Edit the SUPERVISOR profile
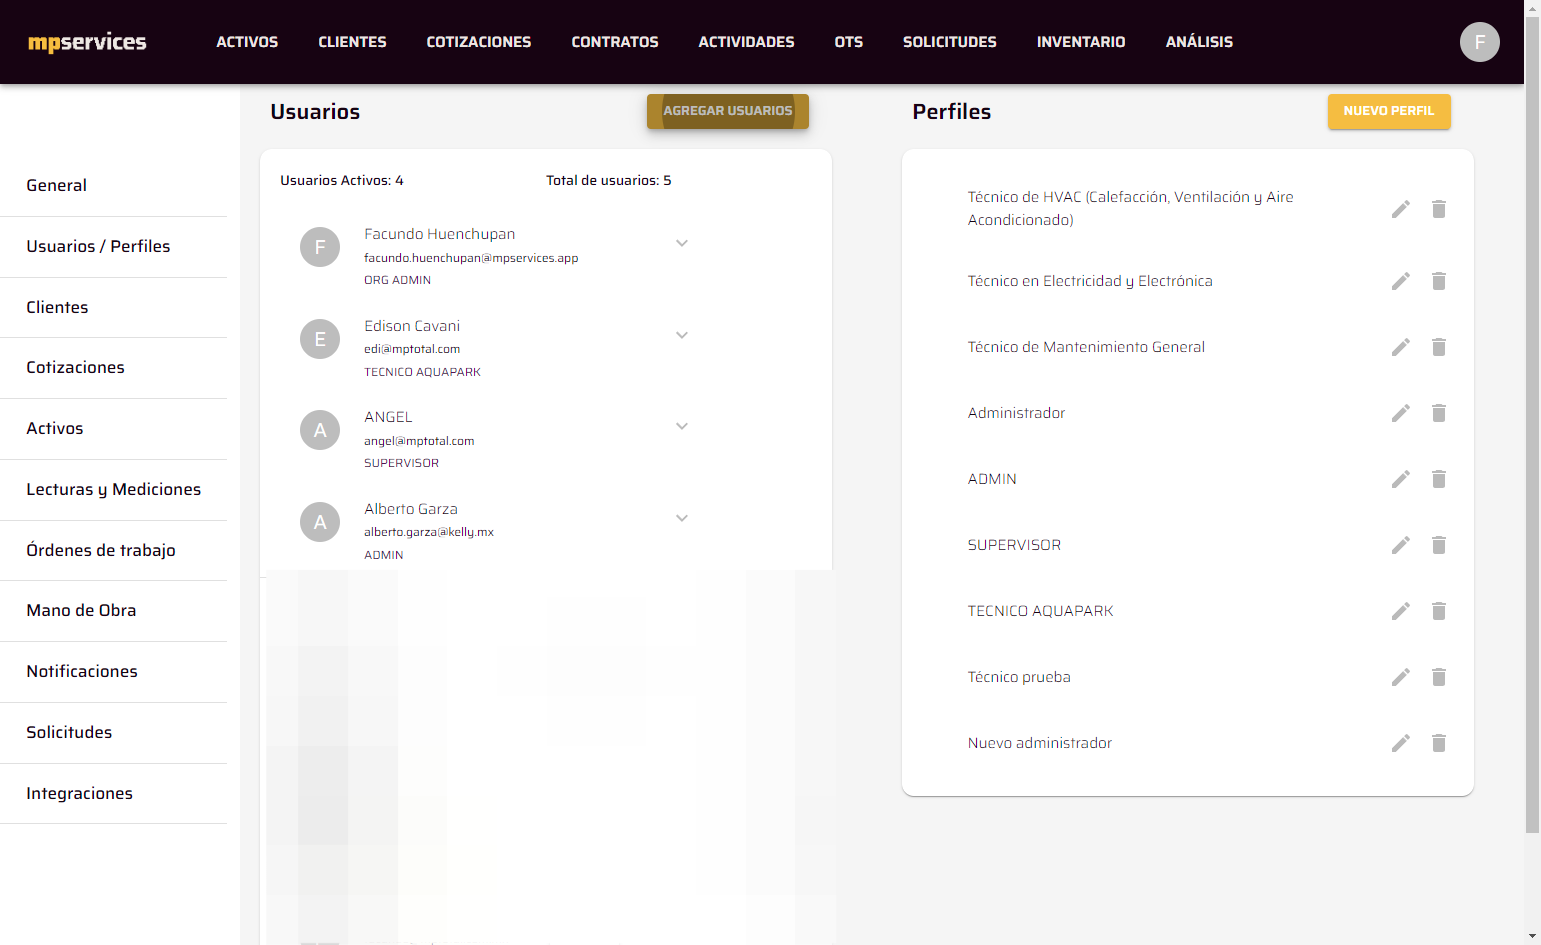1541x945 pixels. pyautogui.click(x=1401, y=545)
